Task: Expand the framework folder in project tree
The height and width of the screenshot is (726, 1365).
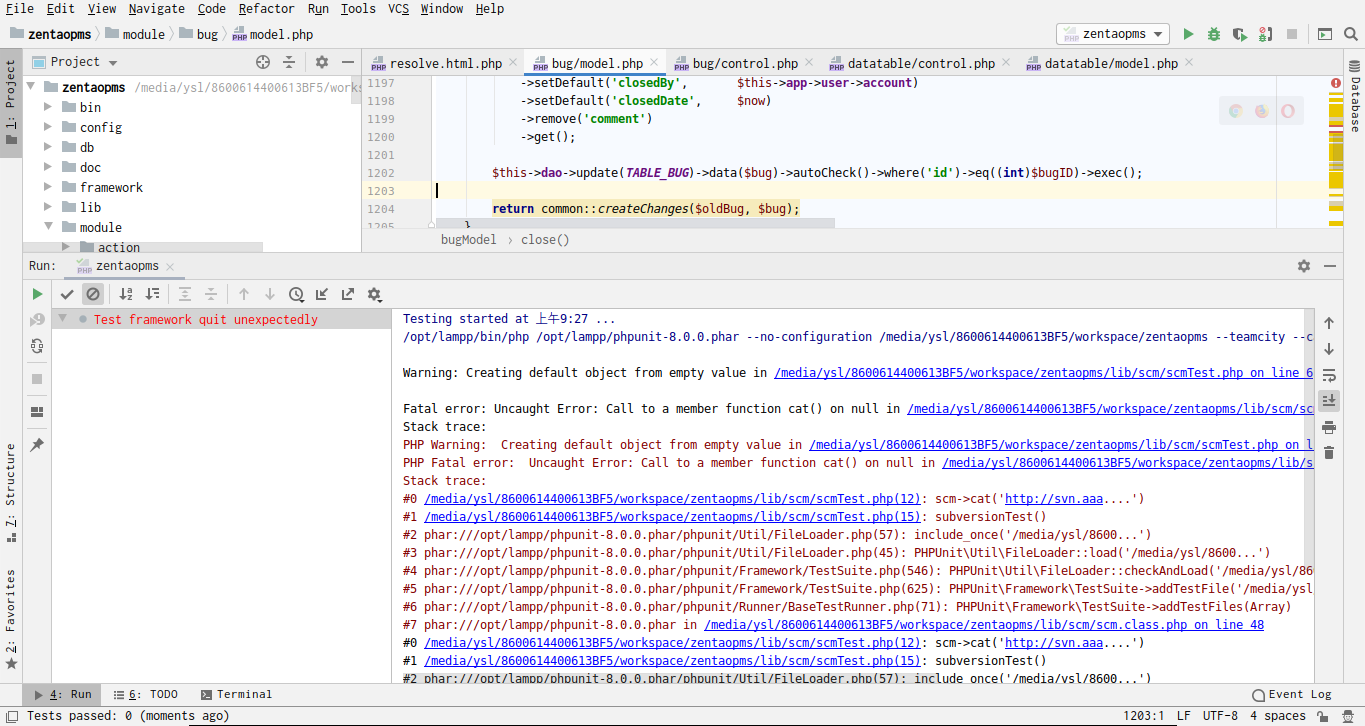Action: click(48, 187)
